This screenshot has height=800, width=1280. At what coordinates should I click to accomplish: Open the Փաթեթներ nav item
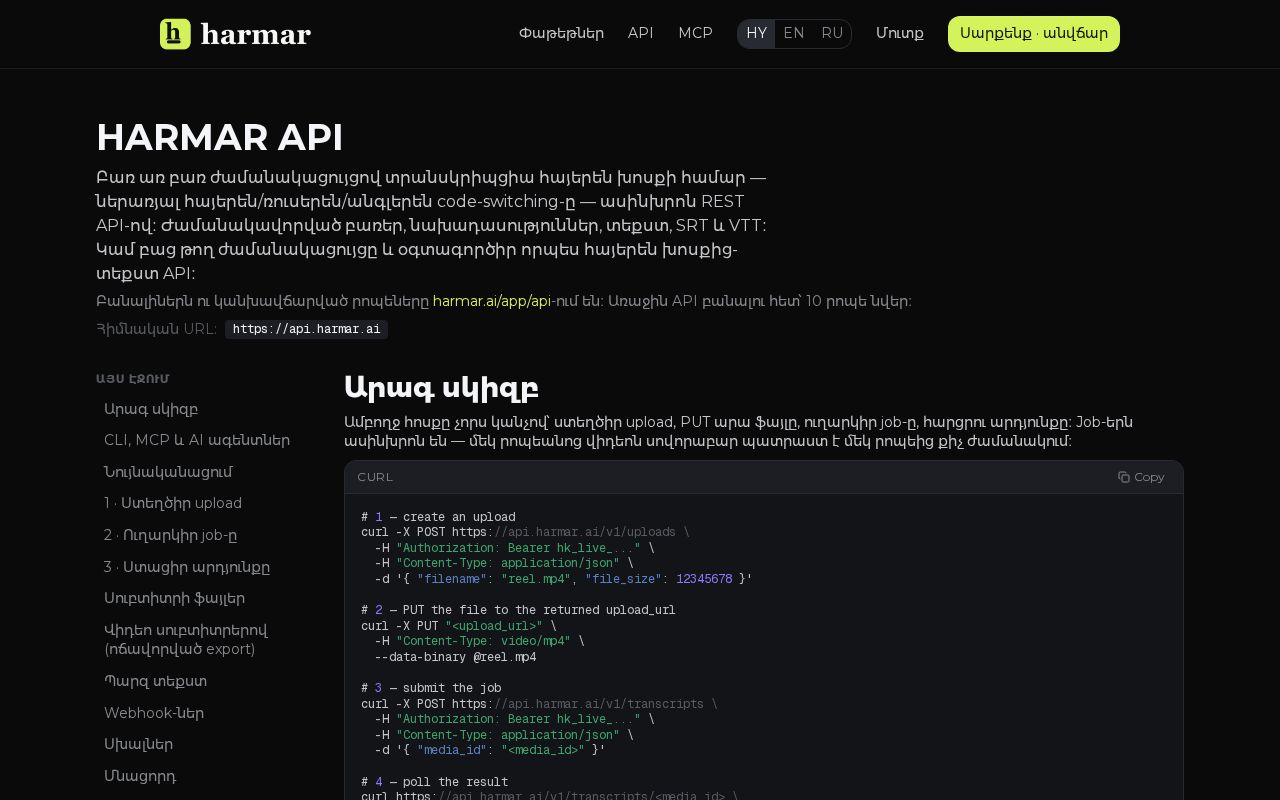(x=561, y=33)
